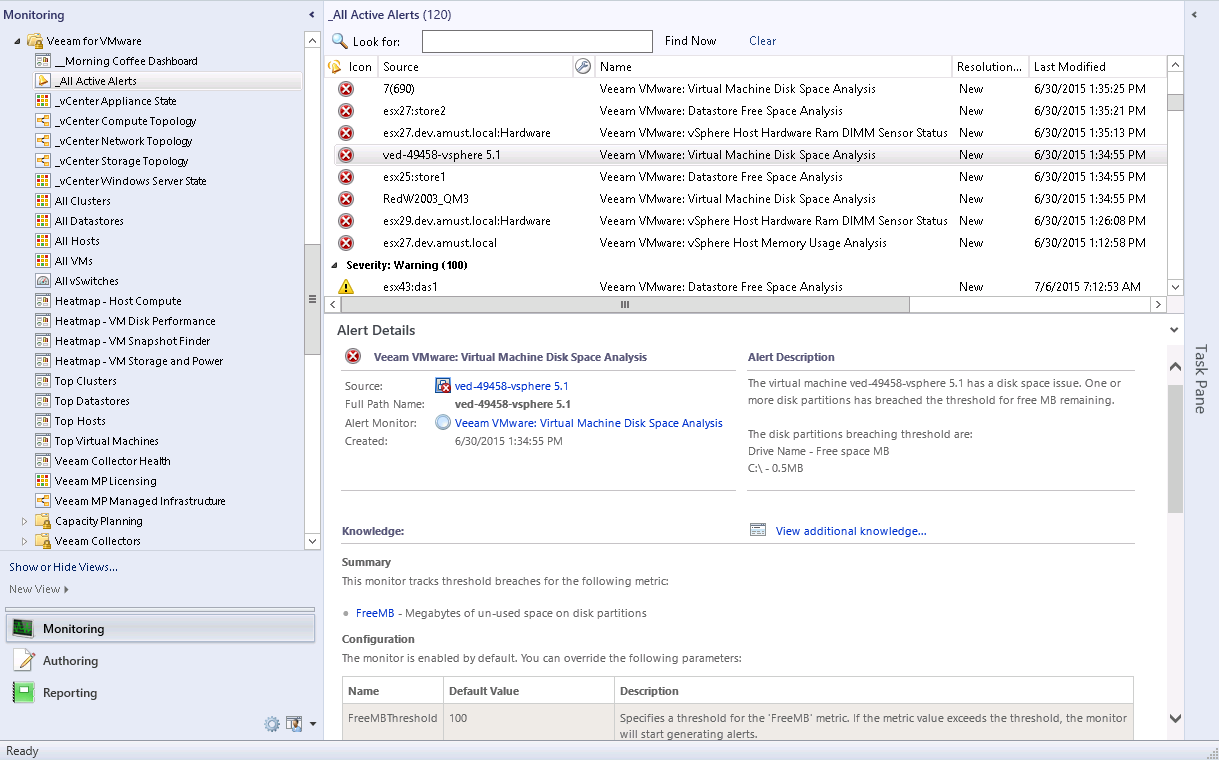Screen dimensions: 1219x760
Task: Click the Look for search field
Action: click(537, 41)
